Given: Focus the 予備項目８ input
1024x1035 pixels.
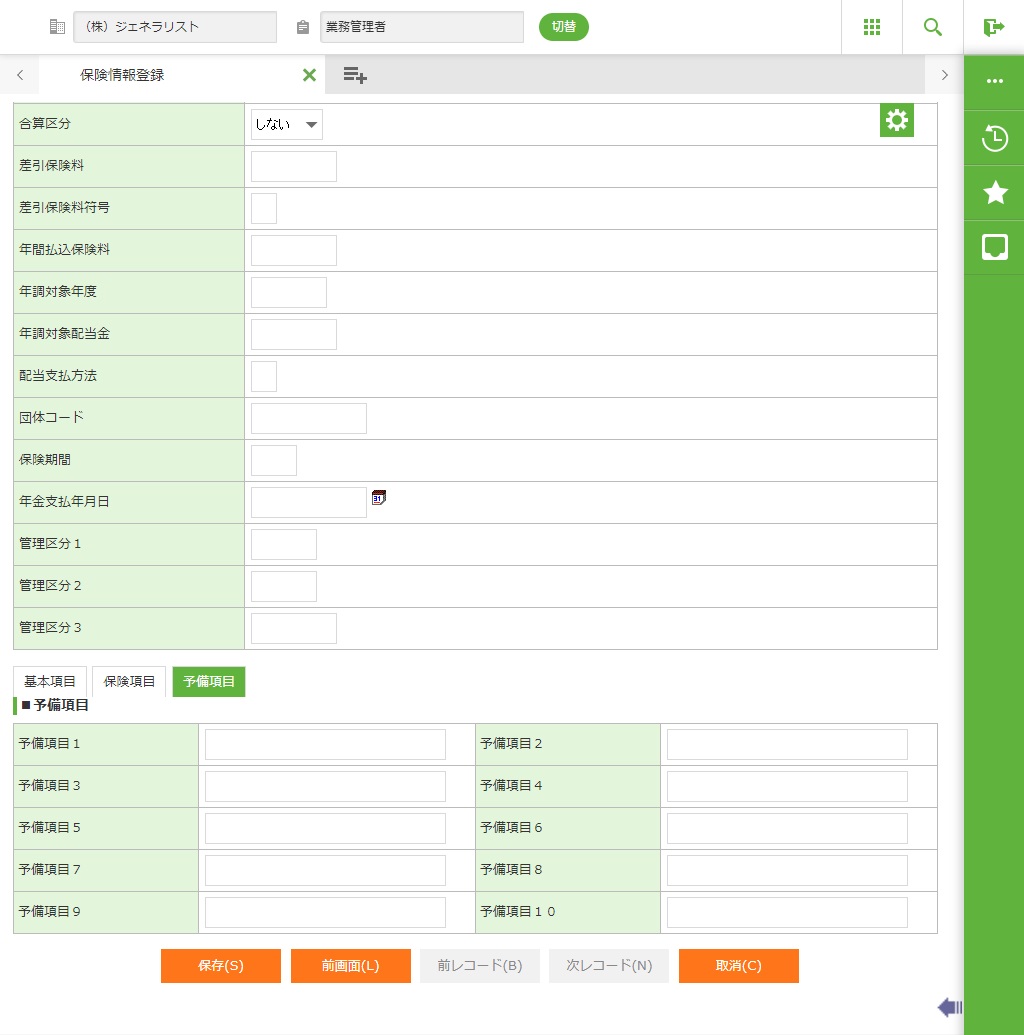Looking at the screenshot, I should click(x=787, y=871).
